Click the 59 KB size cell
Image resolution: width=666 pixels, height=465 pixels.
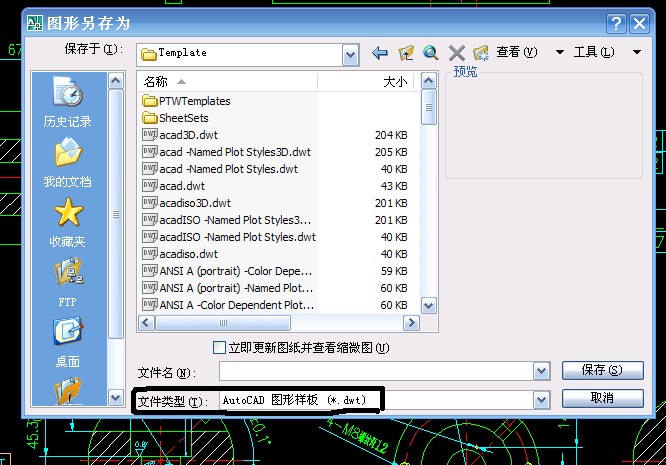[394, 271]
